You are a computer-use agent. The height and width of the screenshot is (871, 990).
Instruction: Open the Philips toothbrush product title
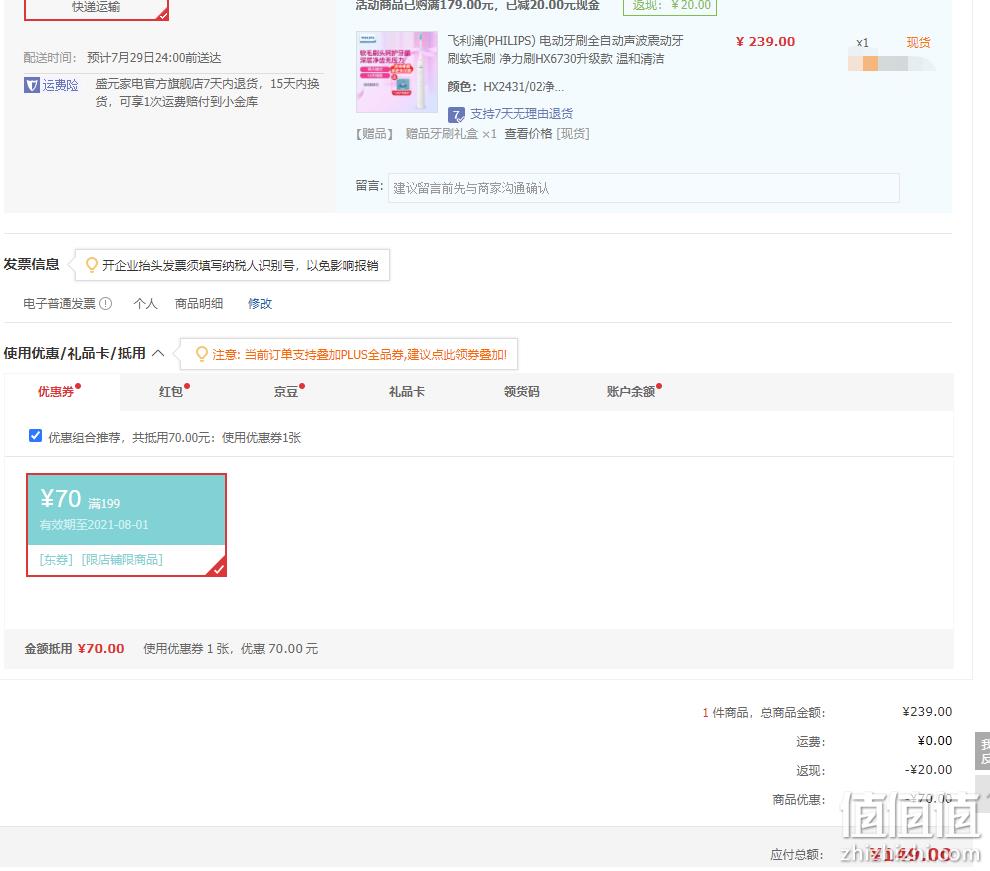coord(565,50)
